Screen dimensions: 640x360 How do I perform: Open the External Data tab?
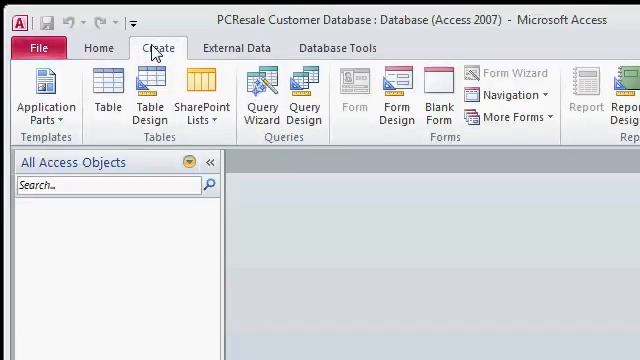click(237, 48)
